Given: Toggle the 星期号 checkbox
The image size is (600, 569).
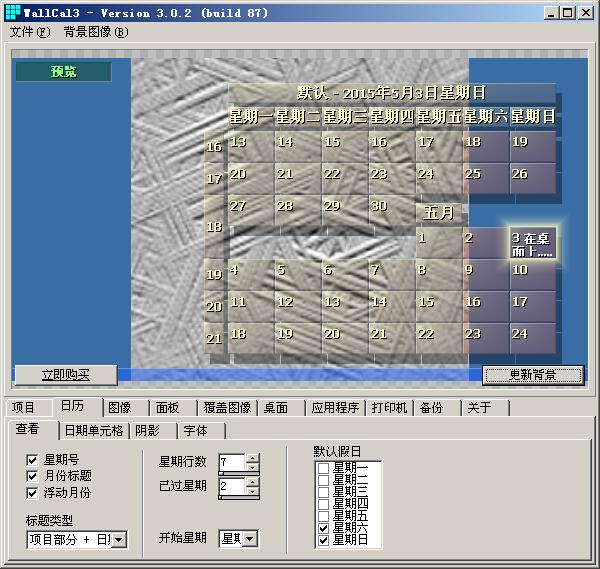Looking at the screenshot, I should coord(33,460).
